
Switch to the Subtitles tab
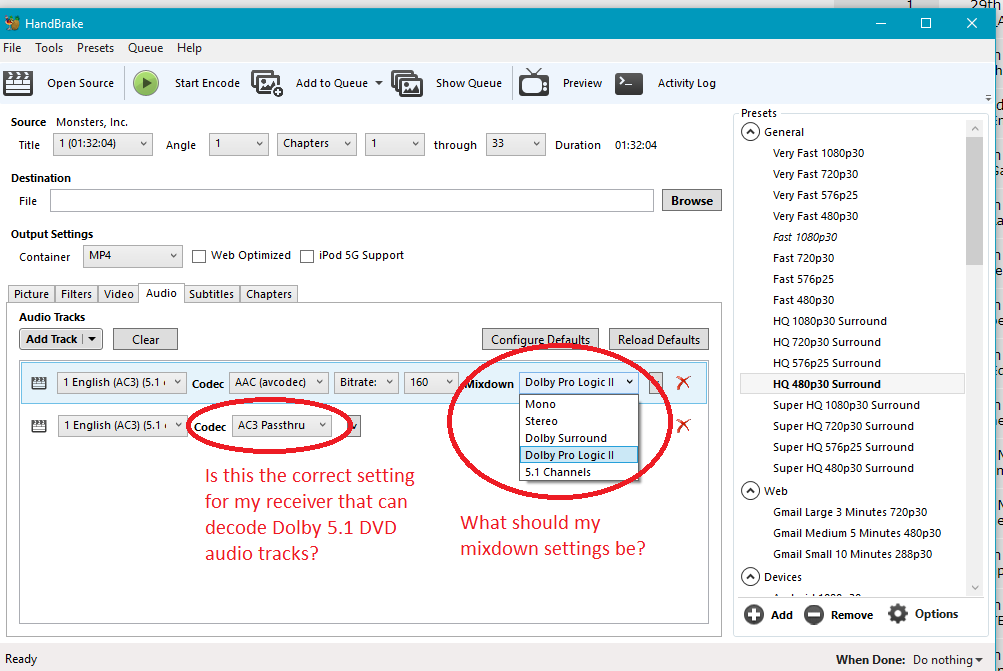[211, 294]
